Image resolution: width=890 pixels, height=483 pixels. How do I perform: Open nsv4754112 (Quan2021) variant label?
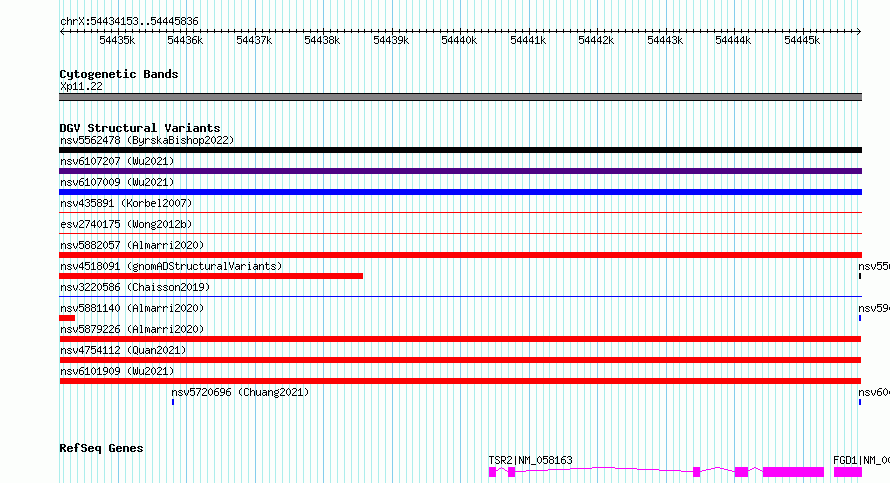pyautogui.click(x=123, y=350)
